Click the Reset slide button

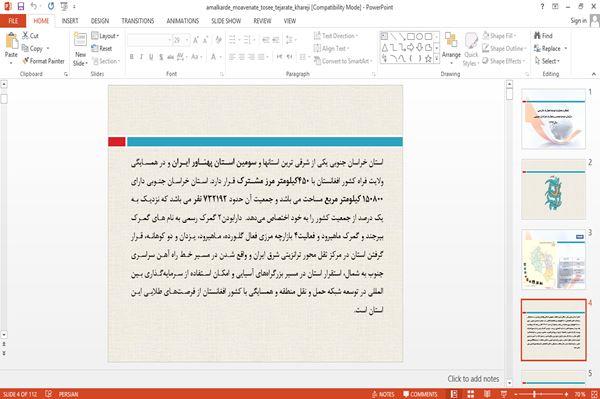(102, 49)
